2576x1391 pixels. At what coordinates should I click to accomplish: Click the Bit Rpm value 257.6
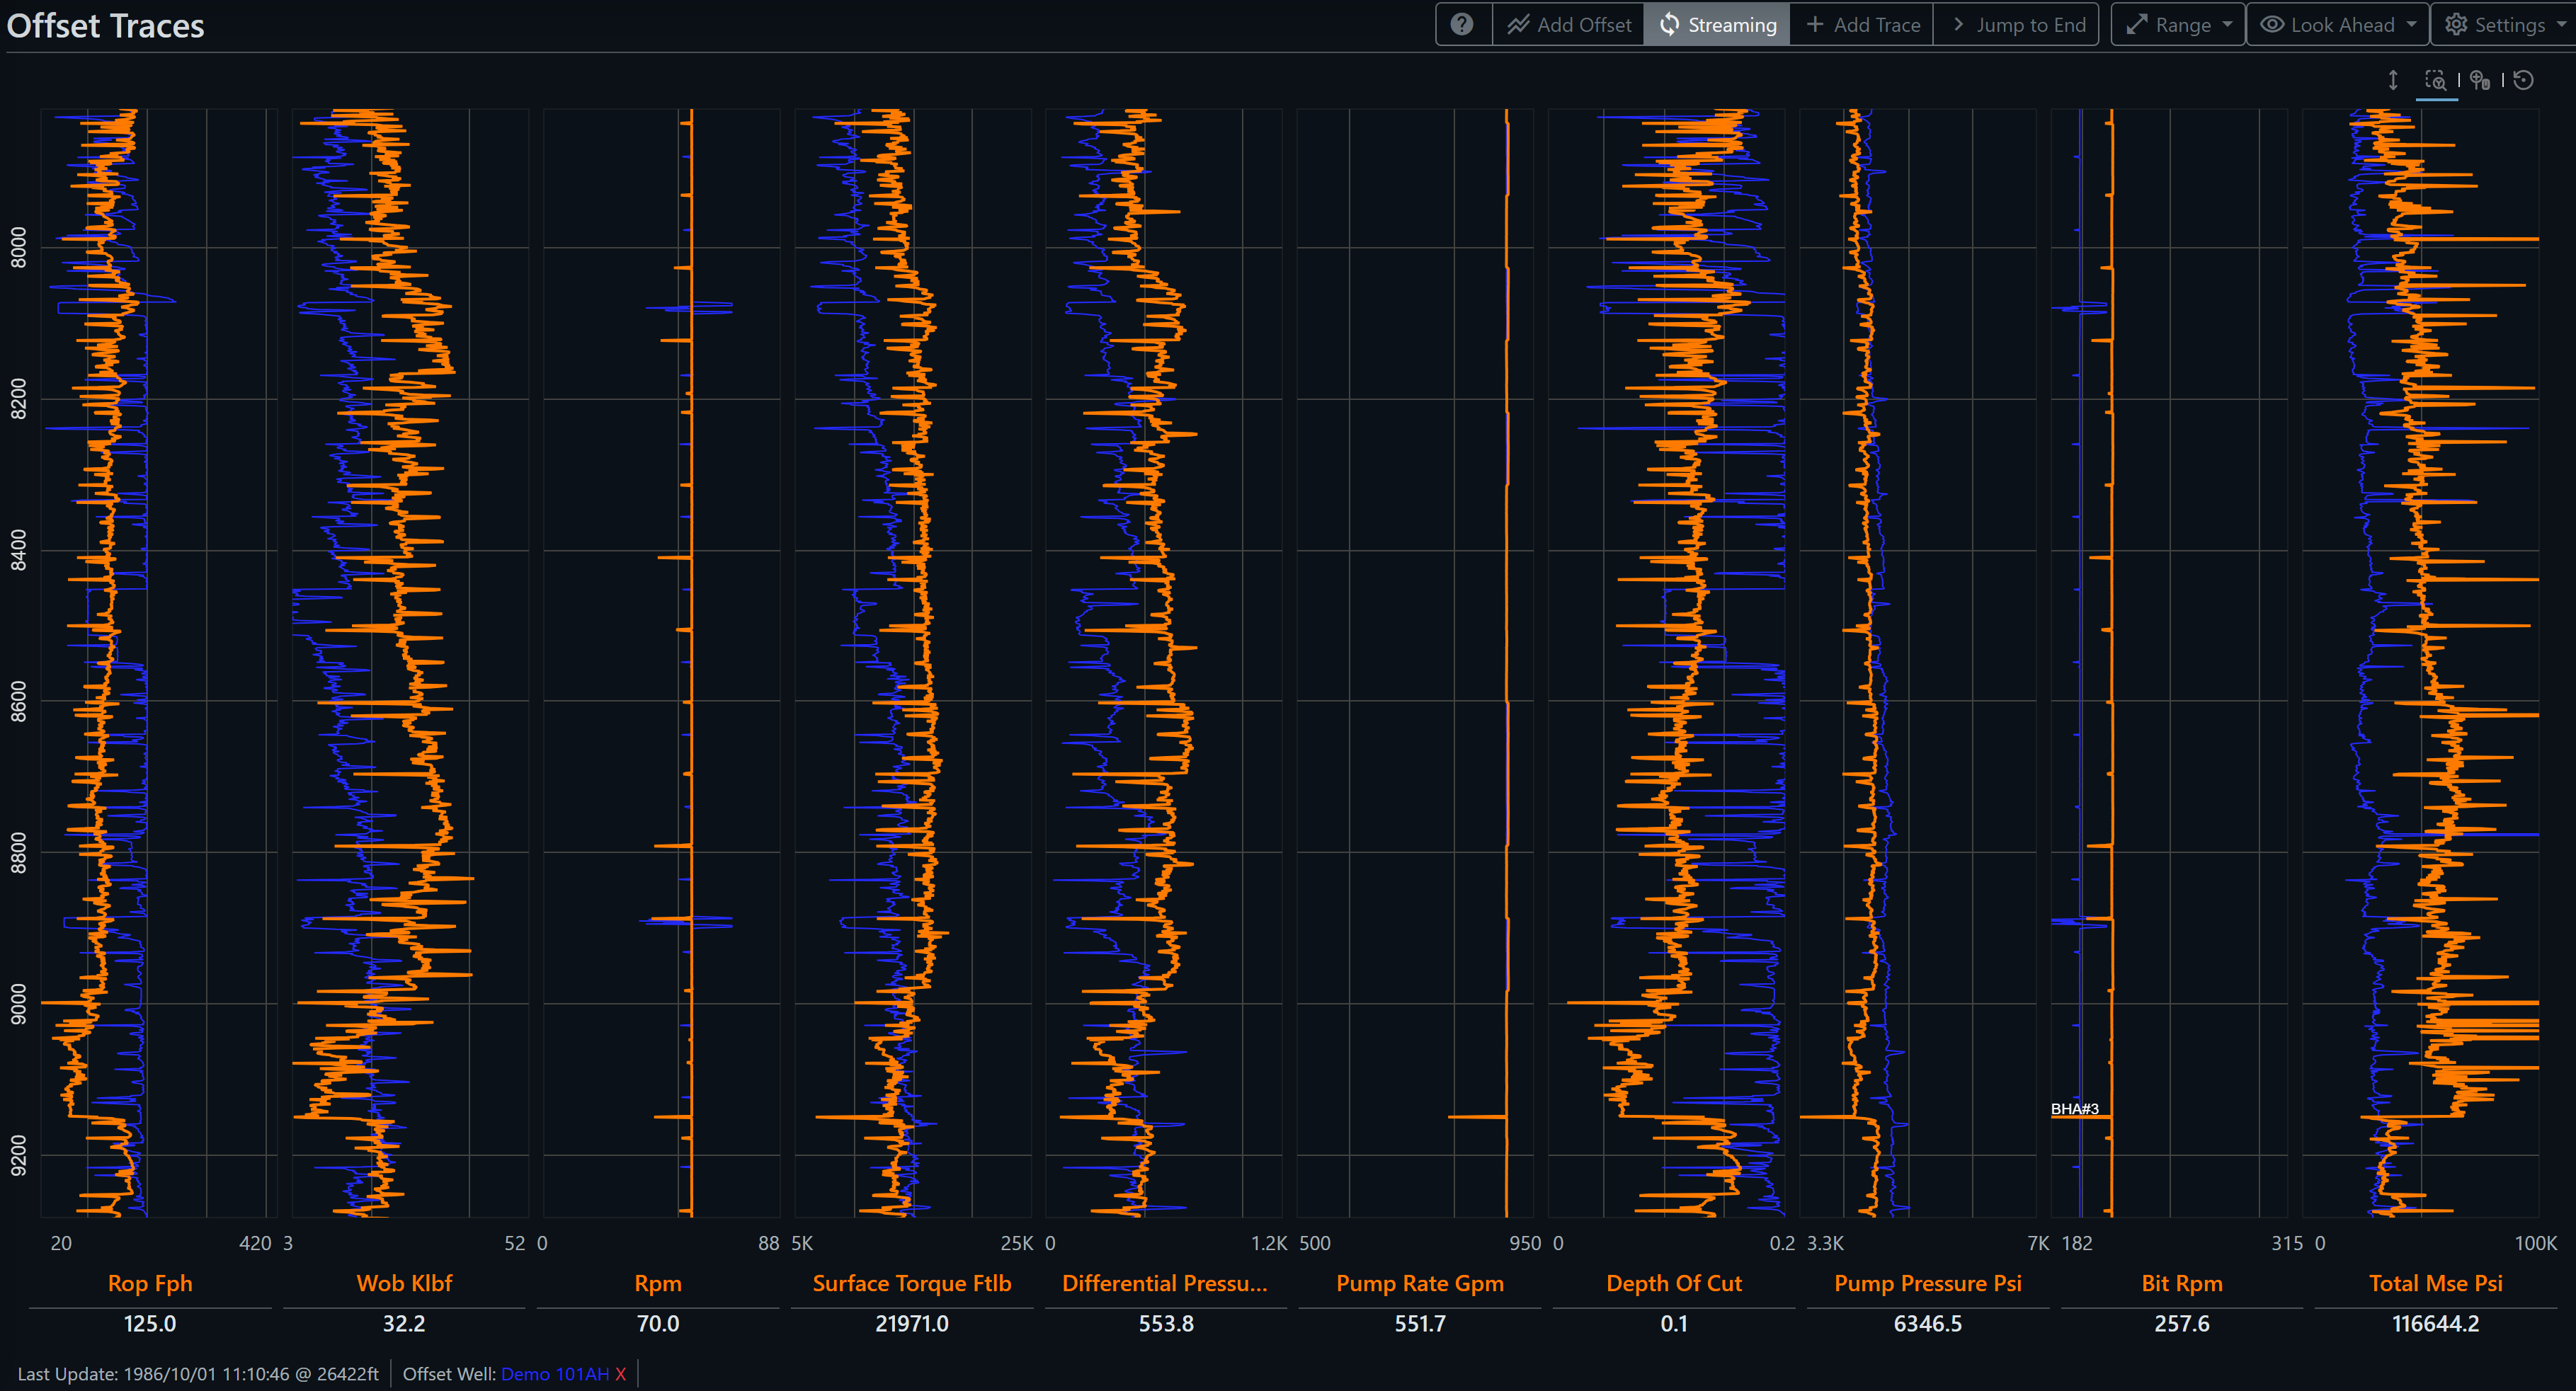pos(2182,1324)
